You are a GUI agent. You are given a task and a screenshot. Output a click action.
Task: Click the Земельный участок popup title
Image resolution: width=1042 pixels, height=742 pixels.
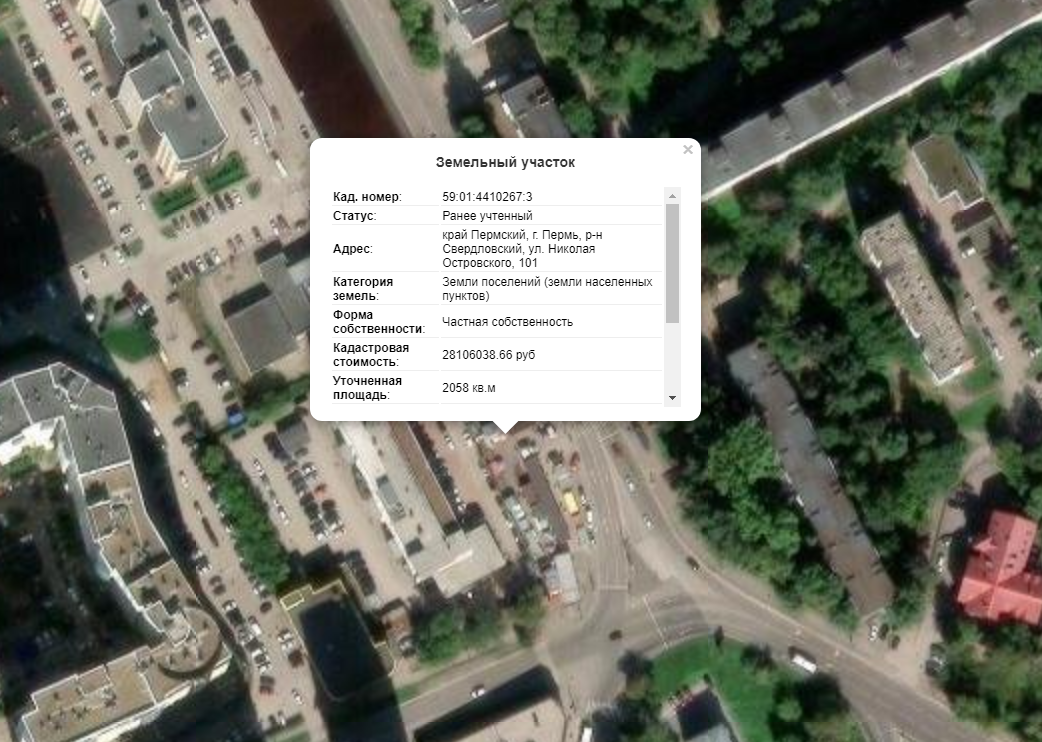(x=505, y=162)
